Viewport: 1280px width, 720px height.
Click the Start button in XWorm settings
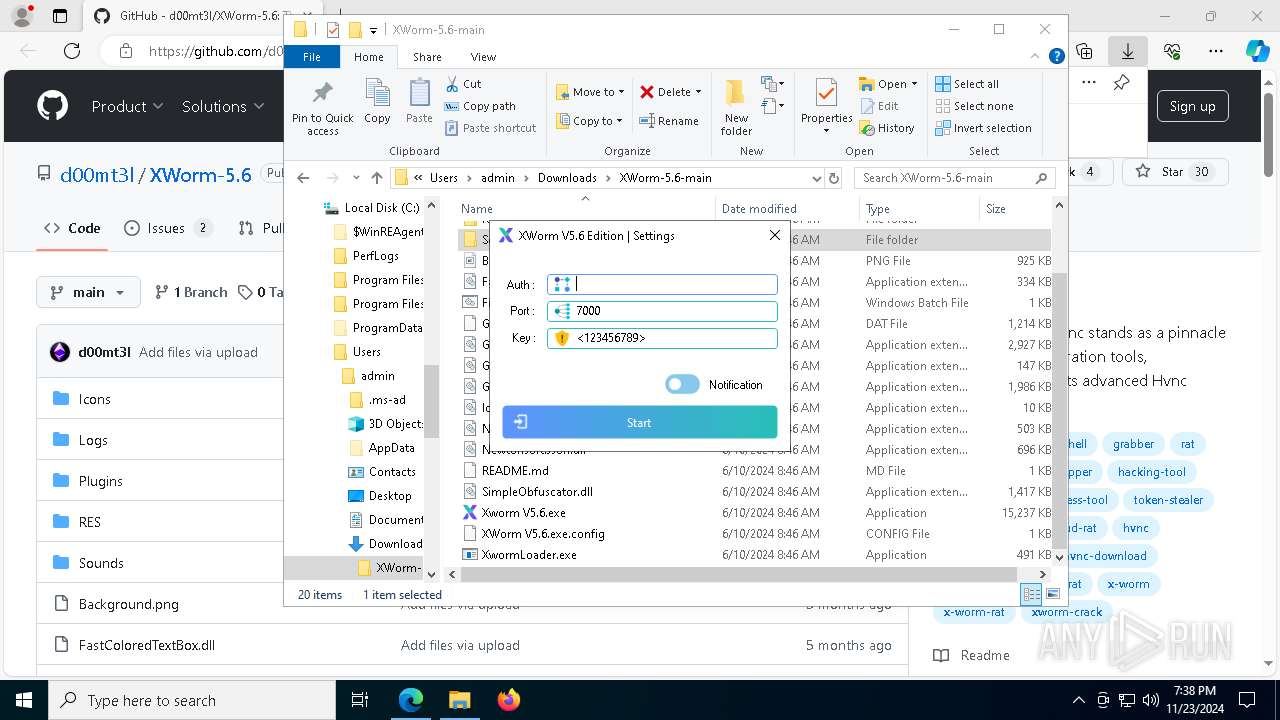(x=640, y=422)
